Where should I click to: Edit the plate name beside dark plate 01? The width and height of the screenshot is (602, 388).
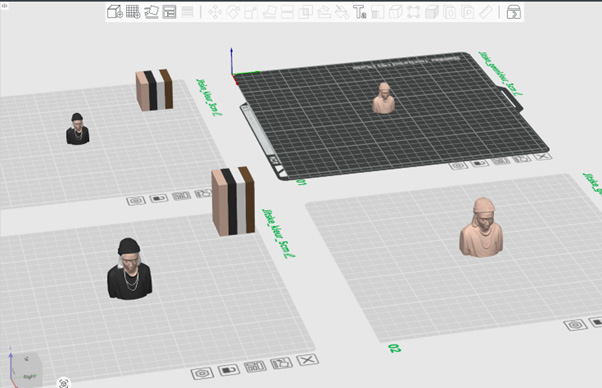(500, 73)
